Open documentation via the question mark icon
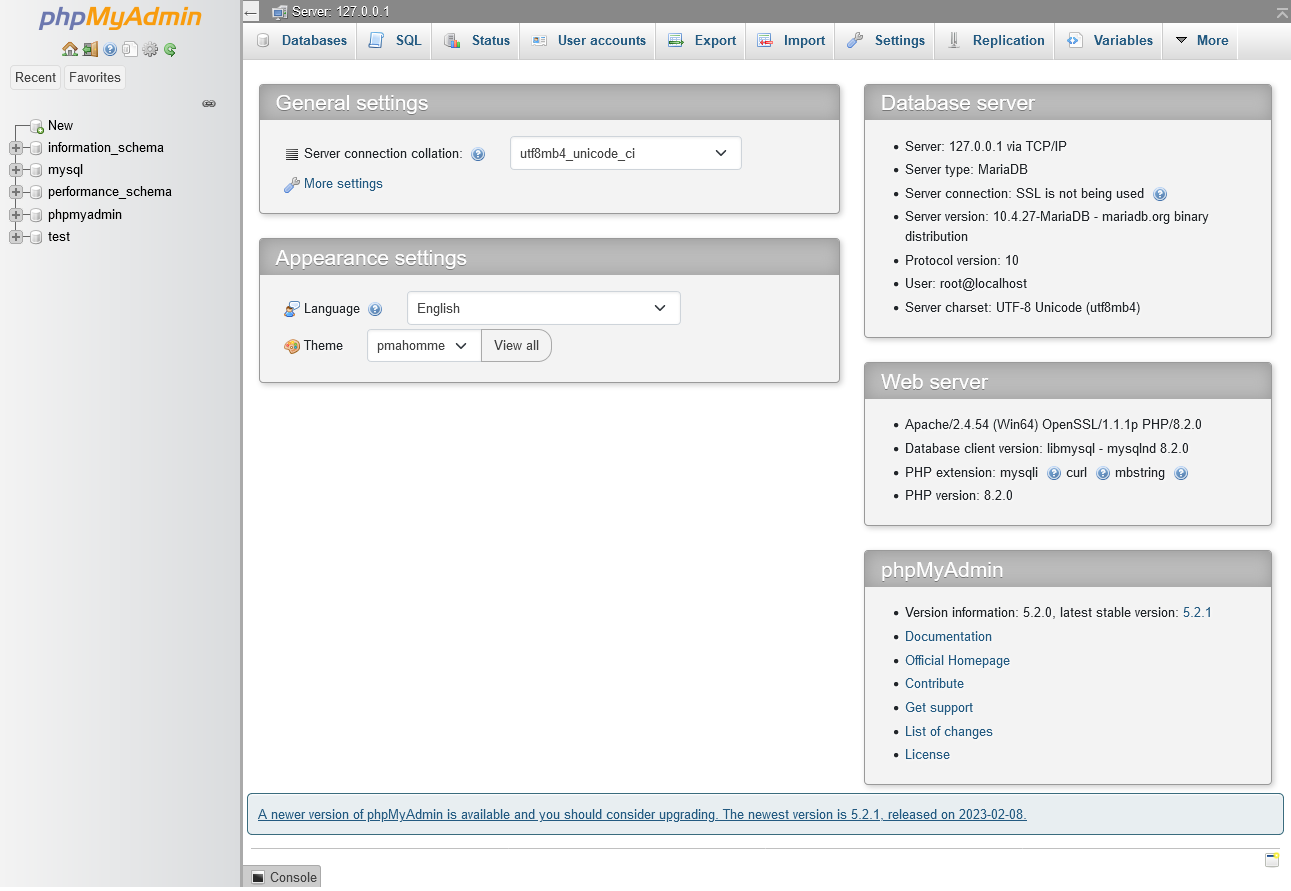Viewport: 1291px width, 891px height. (110, 49)
